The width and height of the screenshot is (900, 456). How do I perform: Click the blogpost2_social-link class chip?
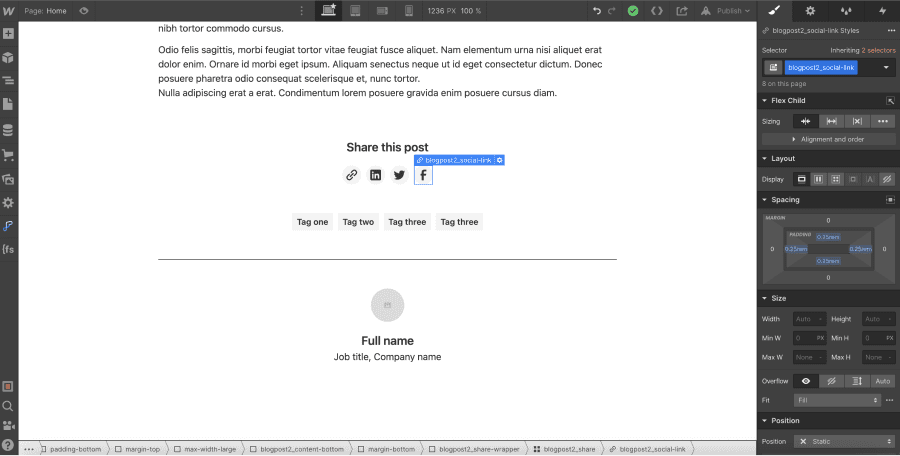(x=821, y=68)
